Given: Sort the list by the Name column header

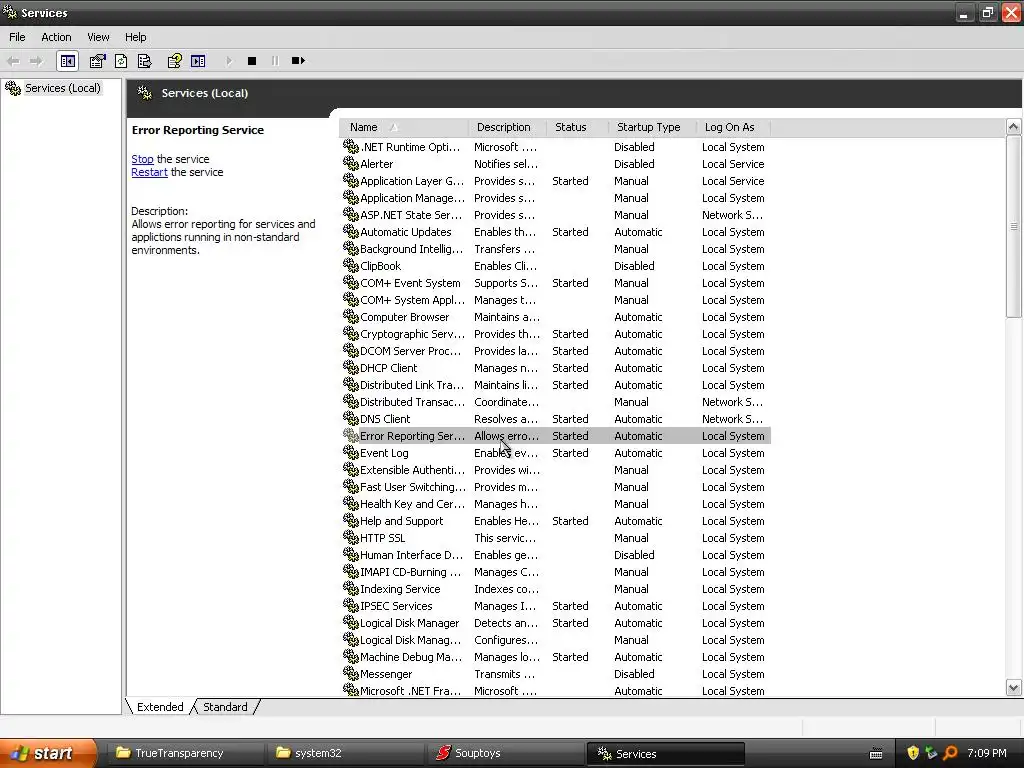Looking at the screenshot, I should 404,127.
